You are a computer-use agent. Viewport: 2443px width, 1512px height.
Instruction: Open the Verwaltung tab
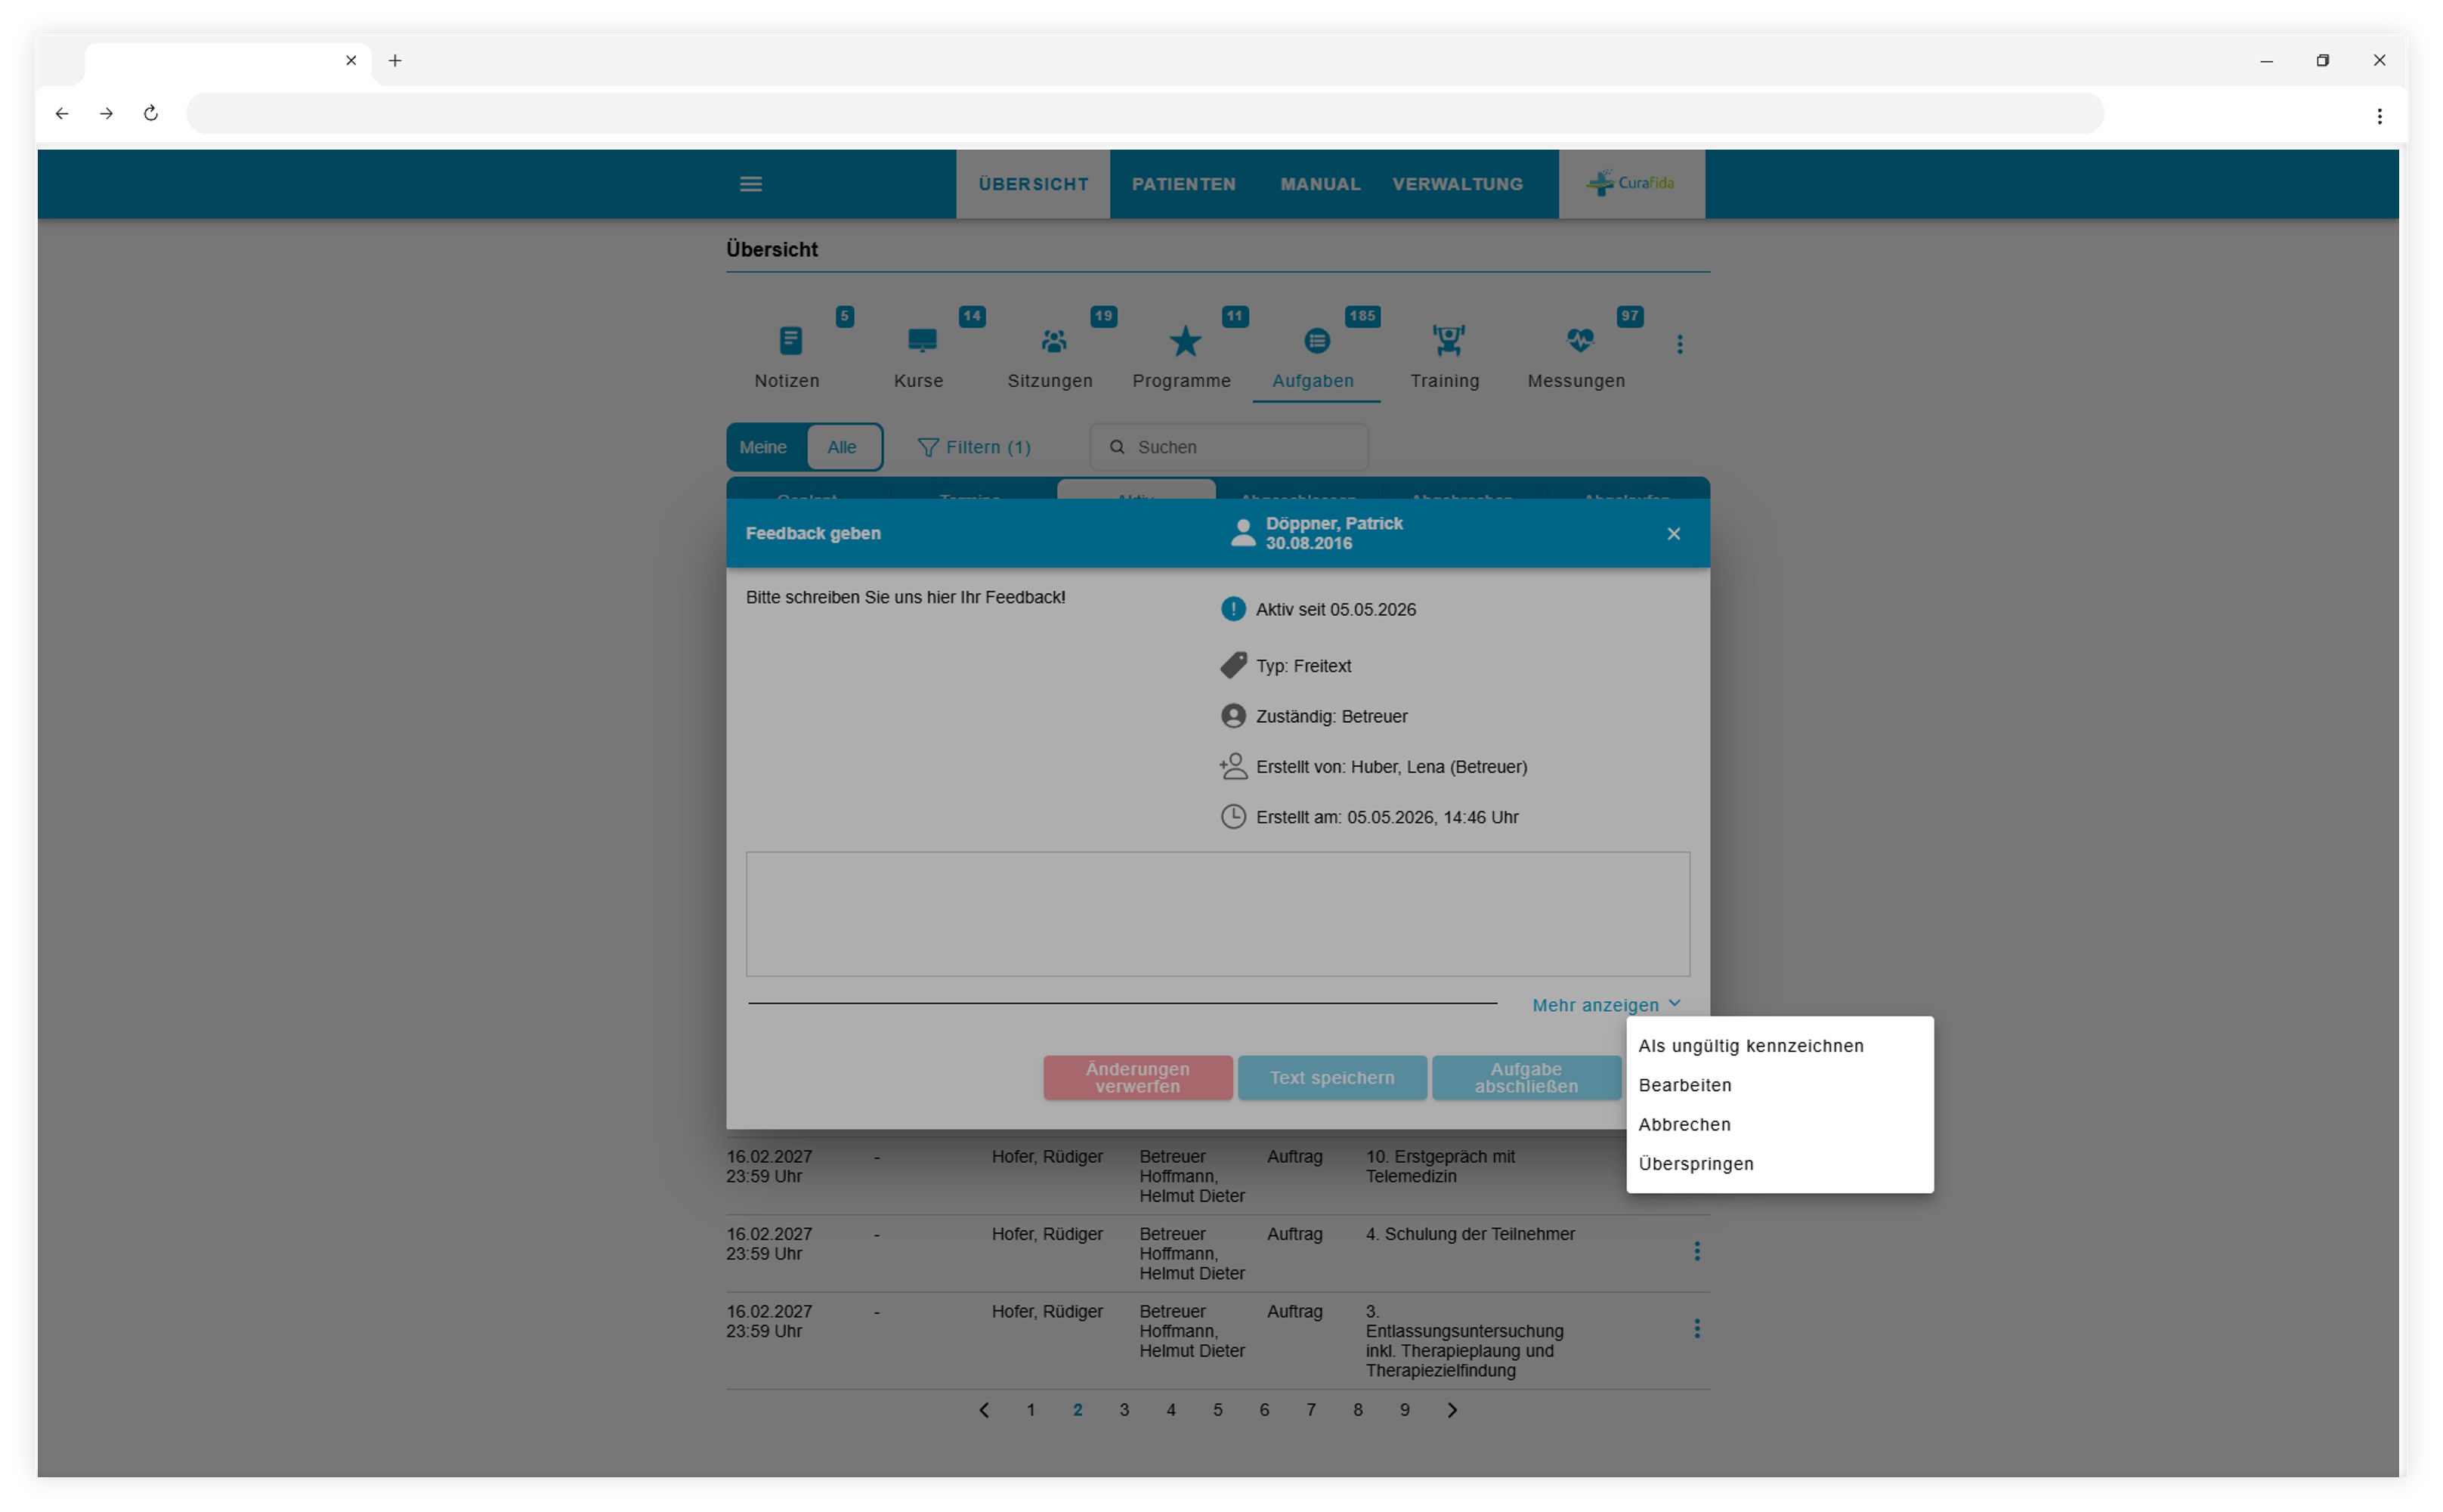click(1458, 184)
